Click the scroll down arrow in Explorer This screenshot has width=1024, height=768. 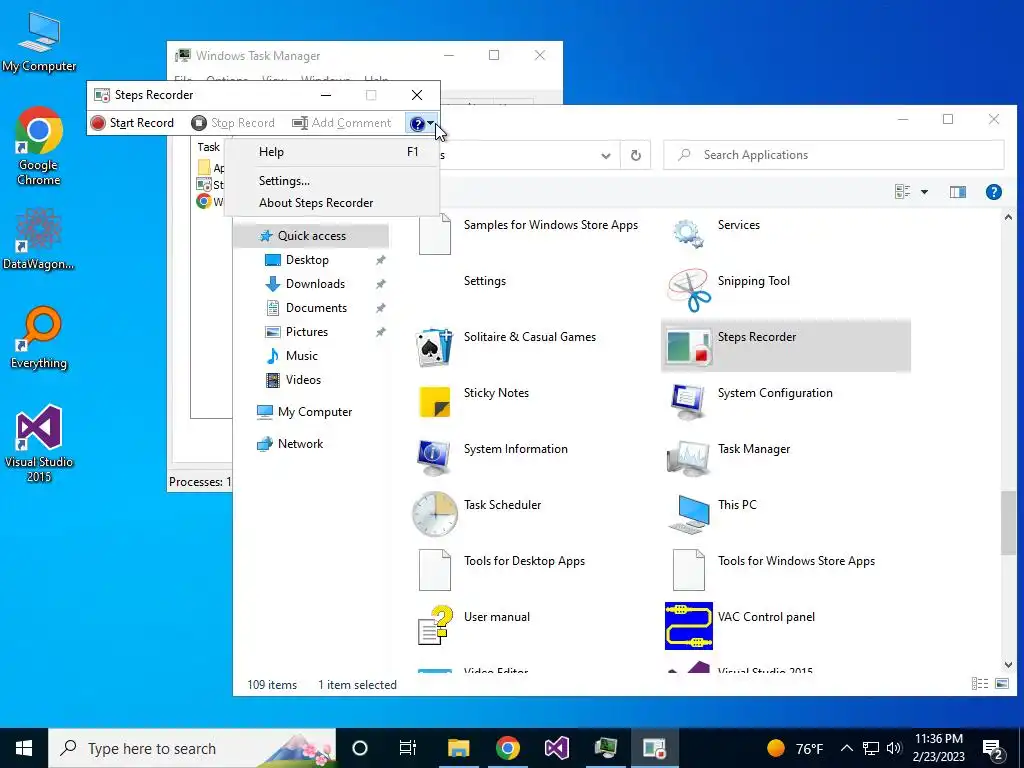coord(1008,665)
